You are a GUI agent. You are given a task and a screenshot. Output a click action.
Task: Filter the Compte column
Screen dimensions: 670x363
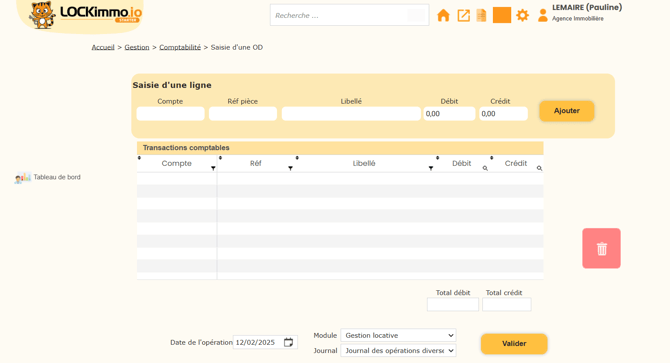pyautogui.click(x=213, y=168)
